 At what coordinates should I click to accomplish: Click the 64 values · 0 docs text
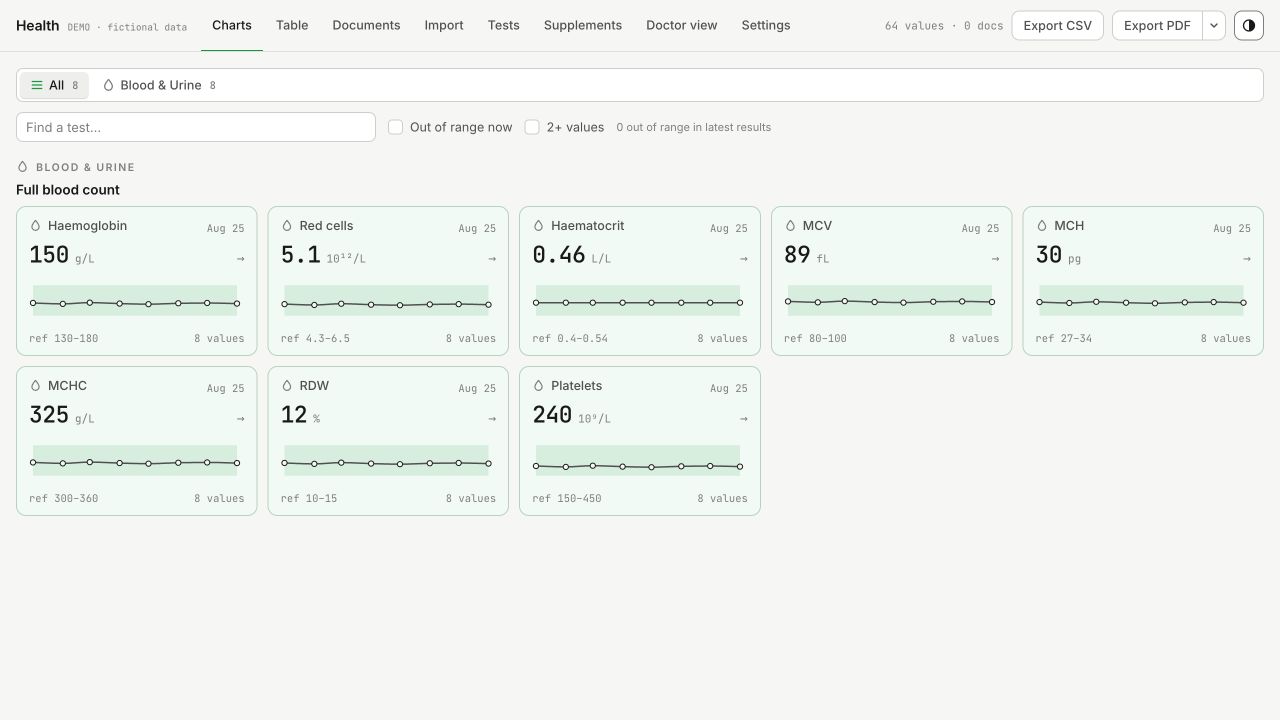(944, 26)
